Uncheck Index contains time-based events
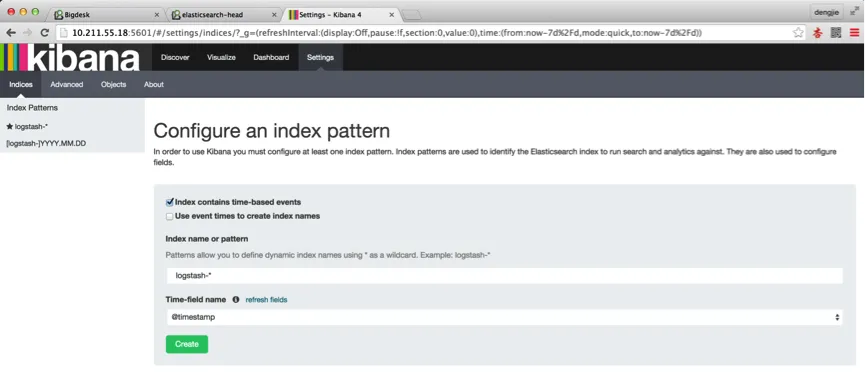This screenshot has width=865, height=376. (x=169, y=202)
